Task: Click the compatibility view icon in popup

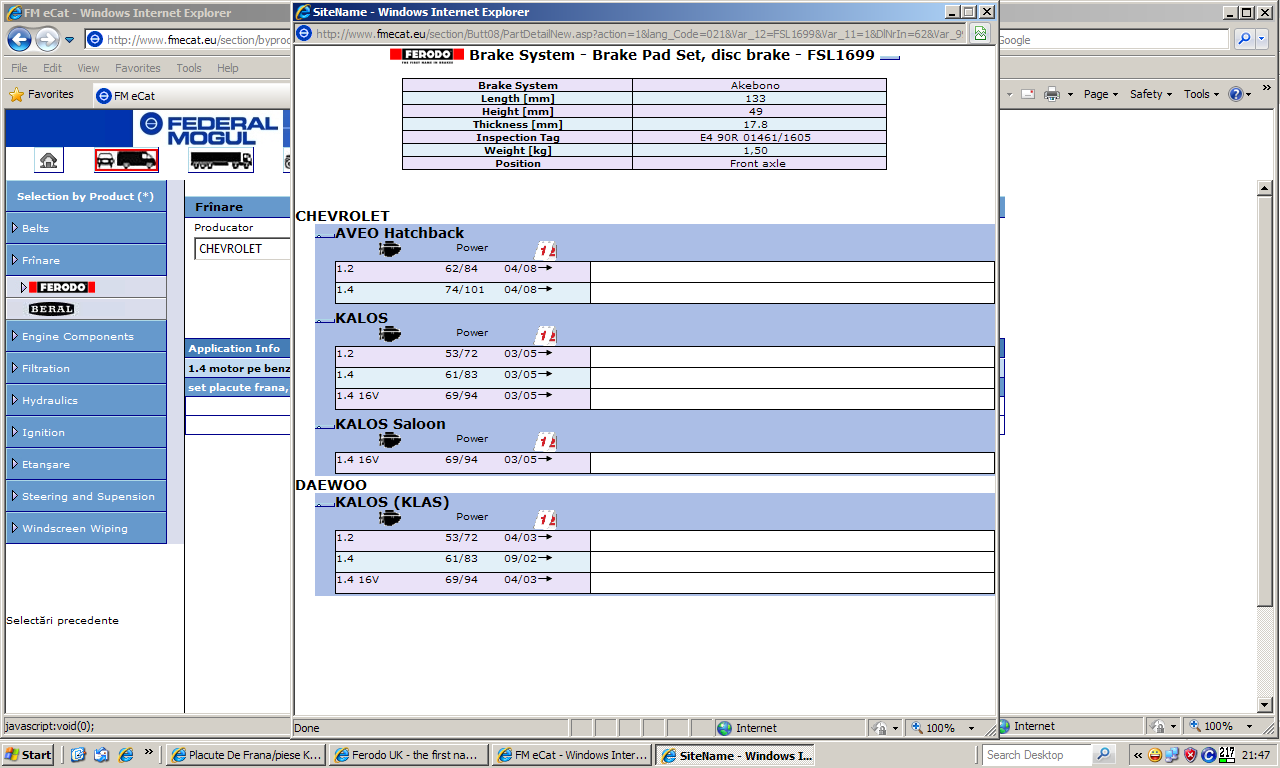Action: point(980,34)
